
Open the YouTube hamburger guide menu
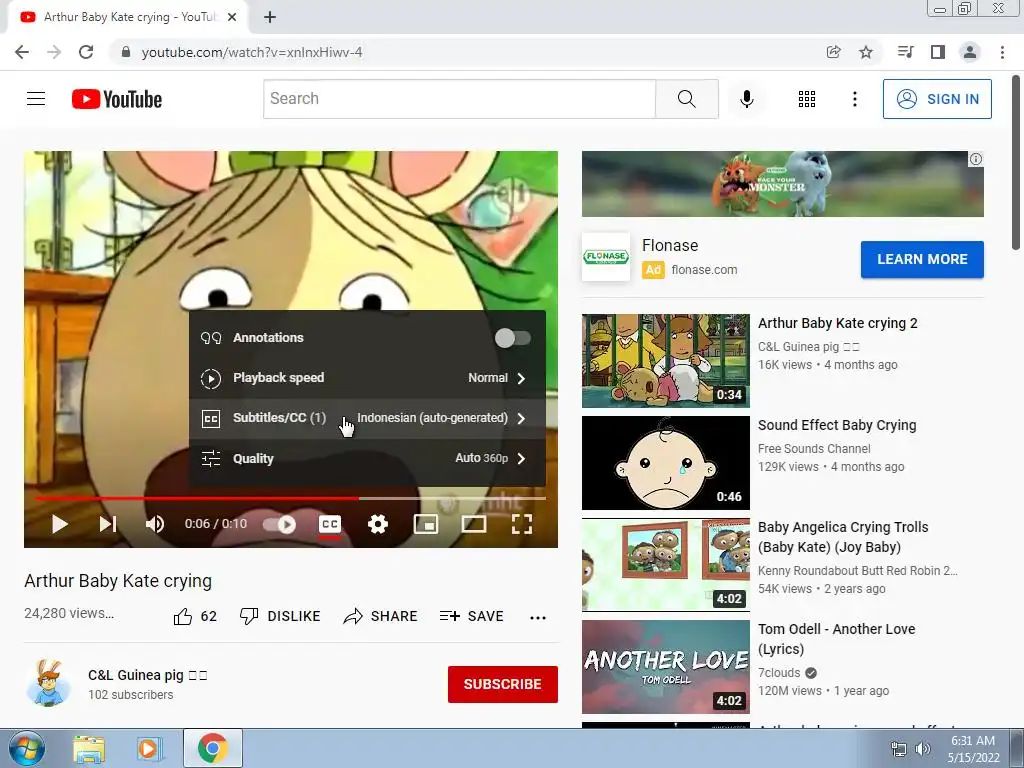pos(36,99)
